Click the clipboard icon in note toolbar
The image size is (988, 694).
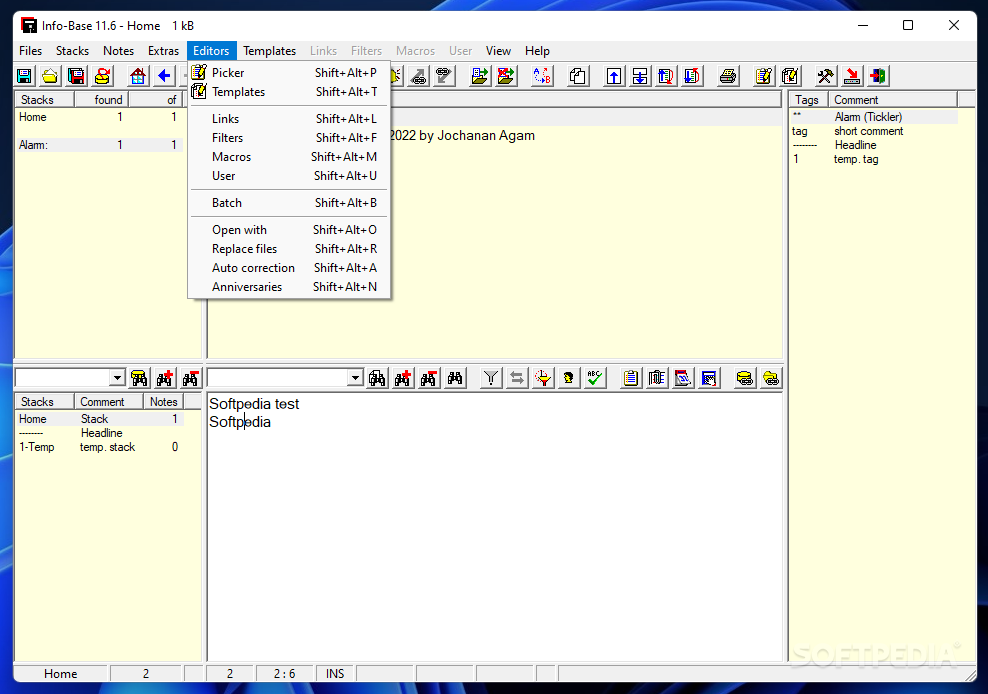coord(630,378)
